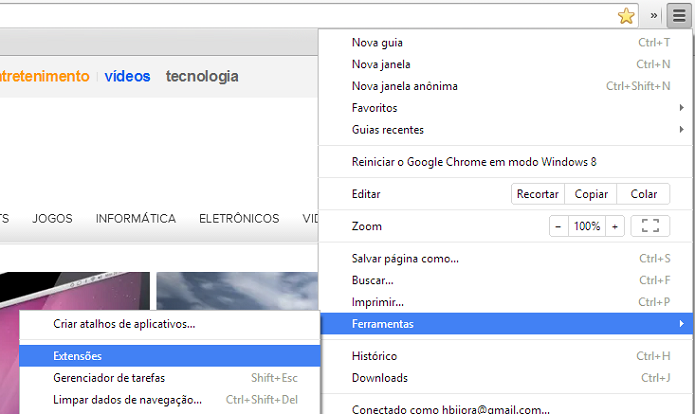Click the Colar edit button
This screenshot has height=414, width=695.
click(x=643, y=194)
